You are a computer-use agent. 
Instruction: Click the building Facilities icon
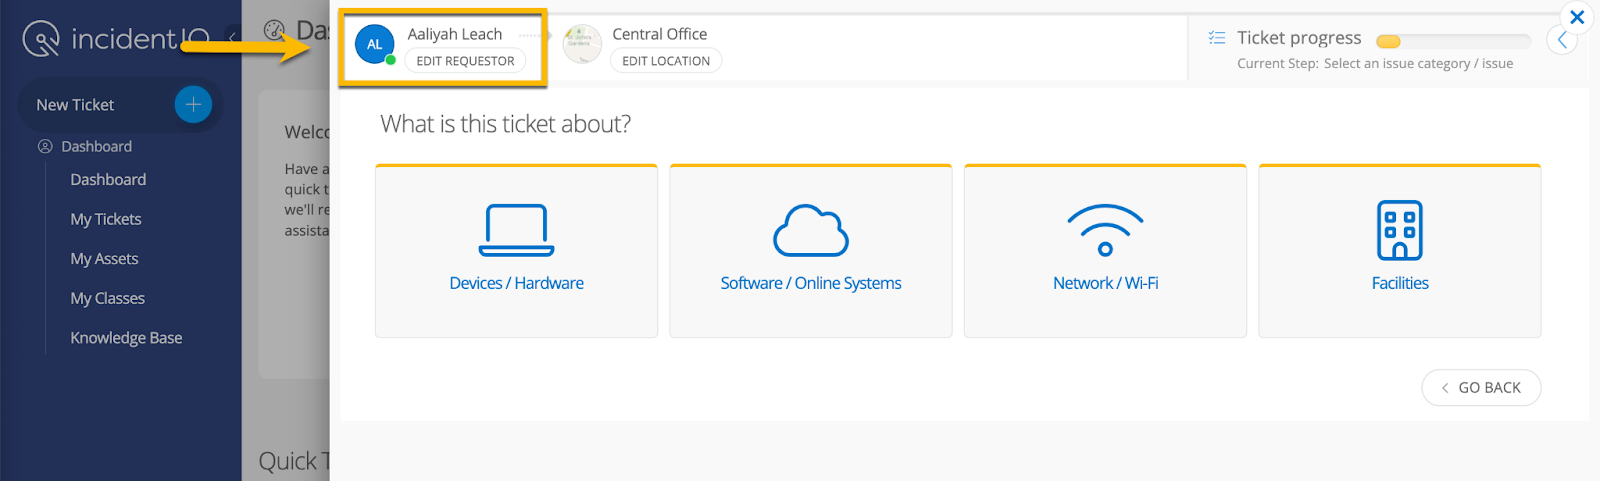point(1400,230)
